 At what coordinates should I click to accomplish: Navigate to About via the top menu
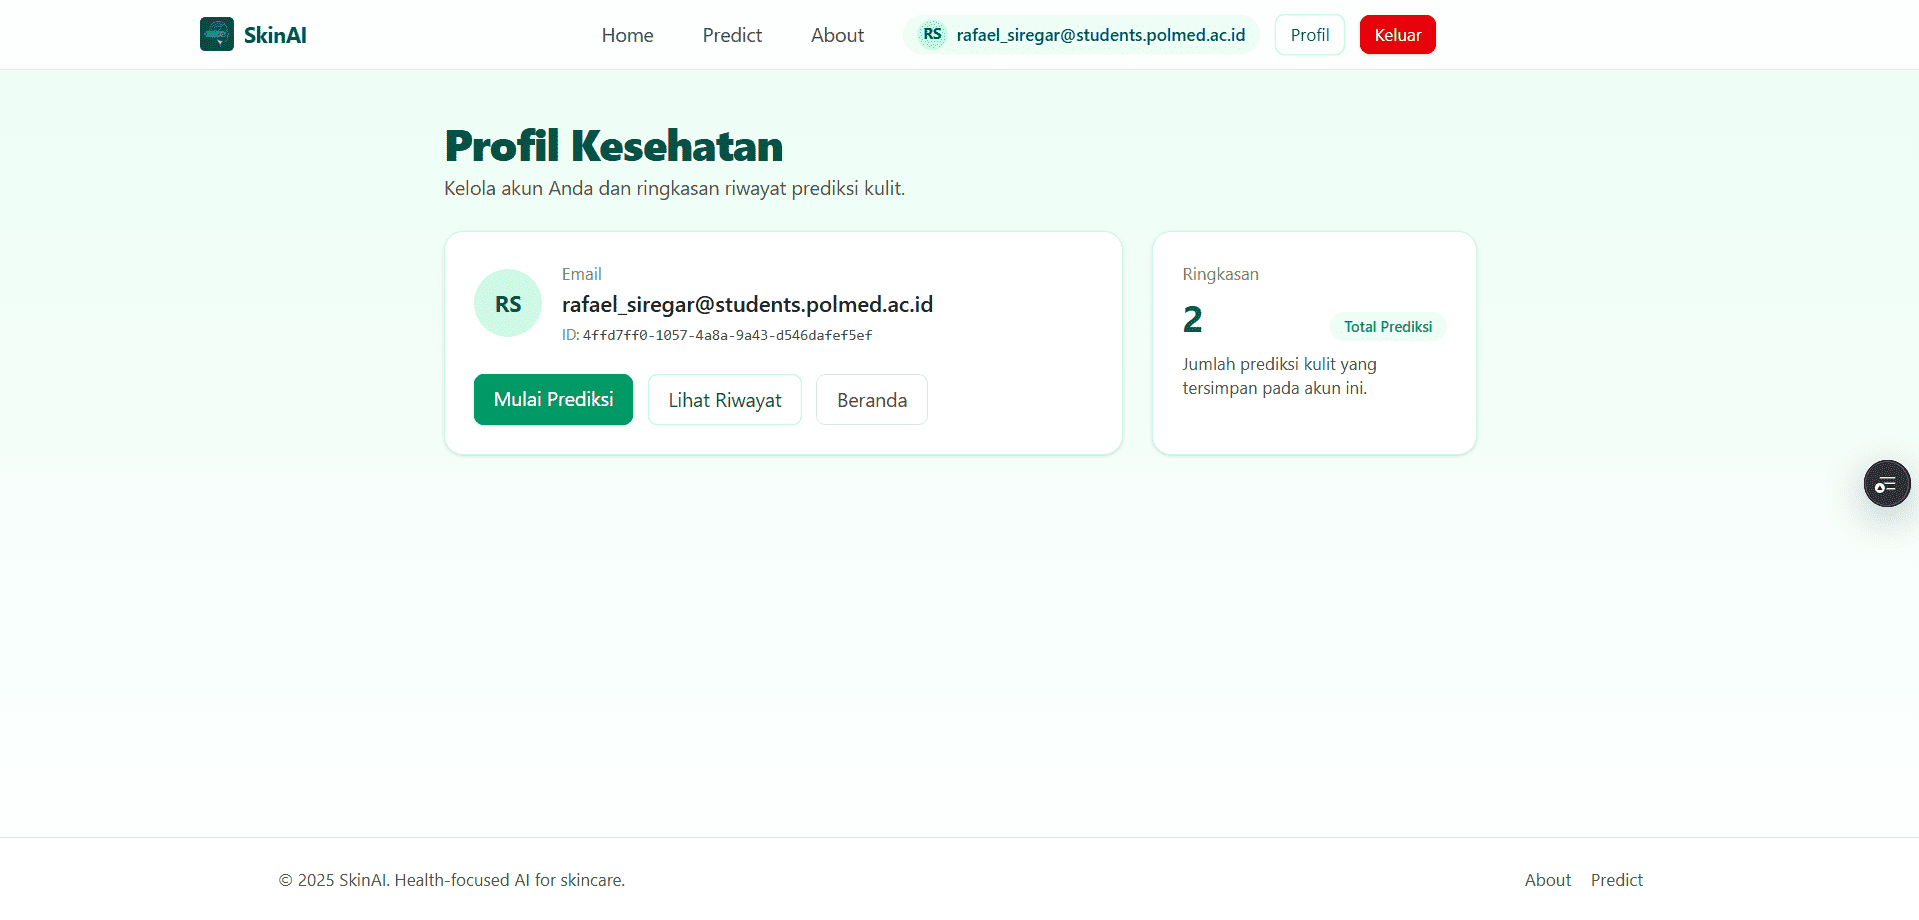[836, 34]
